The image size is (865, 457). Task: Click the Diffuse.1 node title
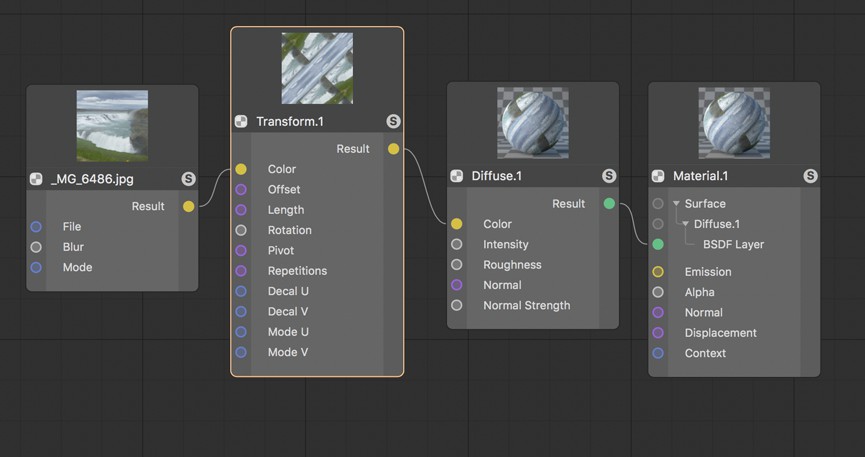pyautogui.click(x=496, y=176)
